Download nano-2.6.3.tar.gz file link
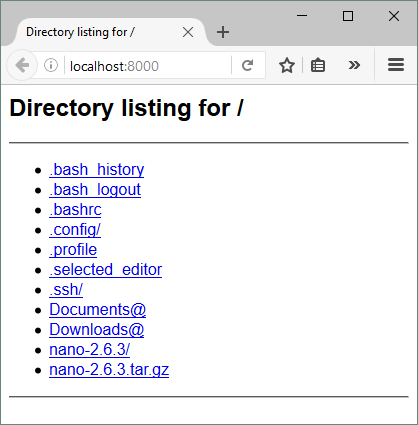Image resolution: width=418 pixels, height=425 pixels. [109, 370]
